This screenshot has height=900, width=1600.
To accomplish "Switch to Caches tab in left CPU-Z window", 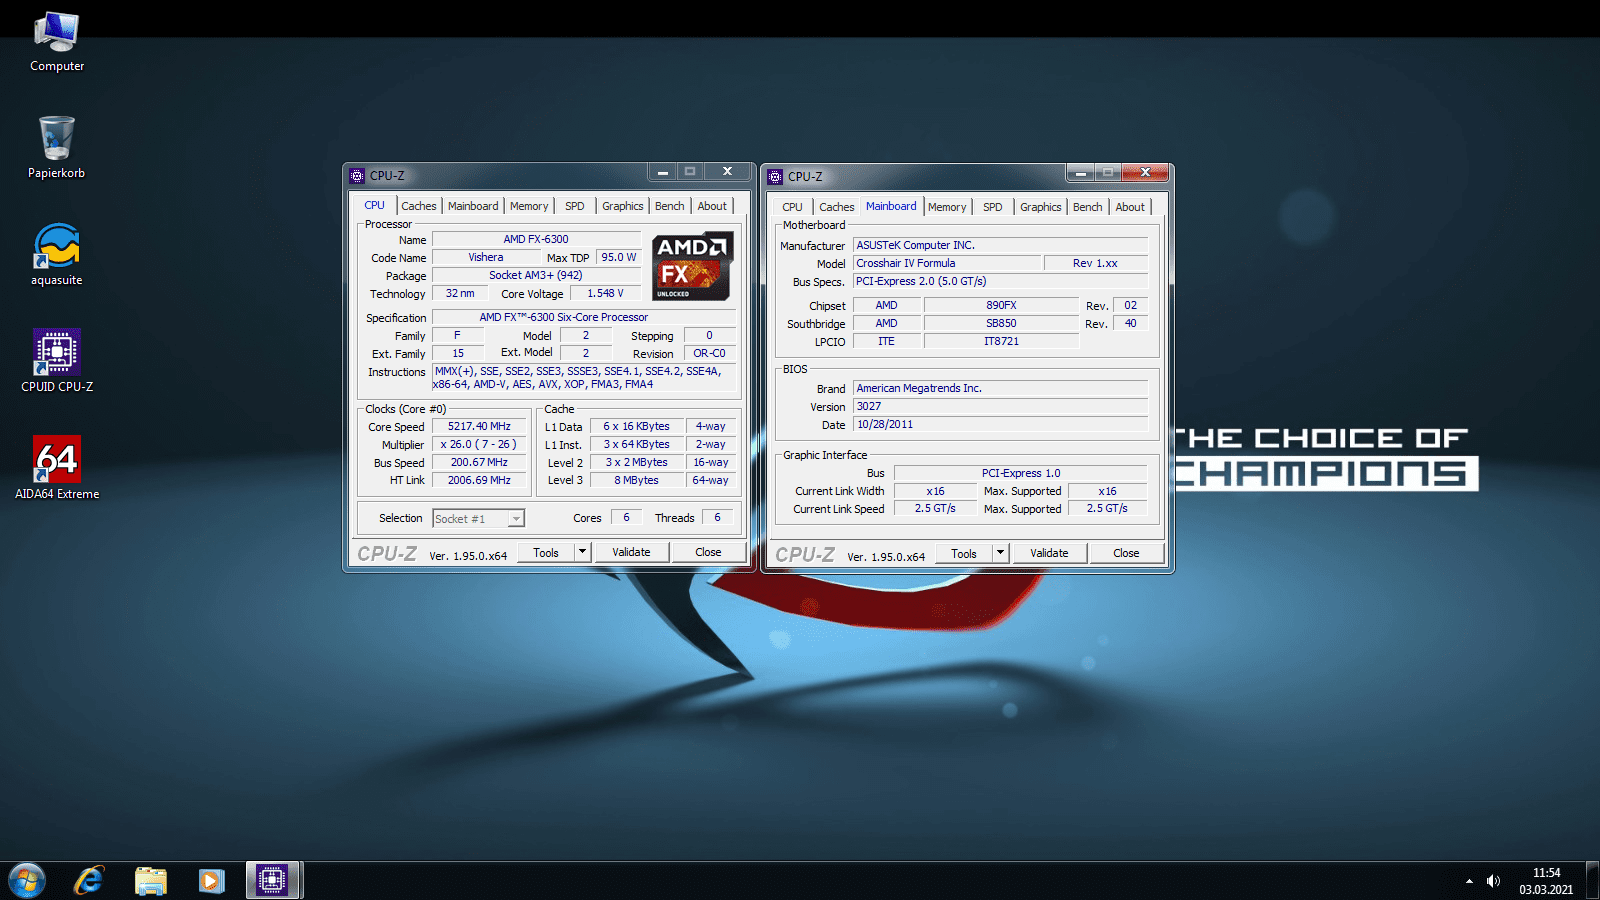I will tap(419, 206).
